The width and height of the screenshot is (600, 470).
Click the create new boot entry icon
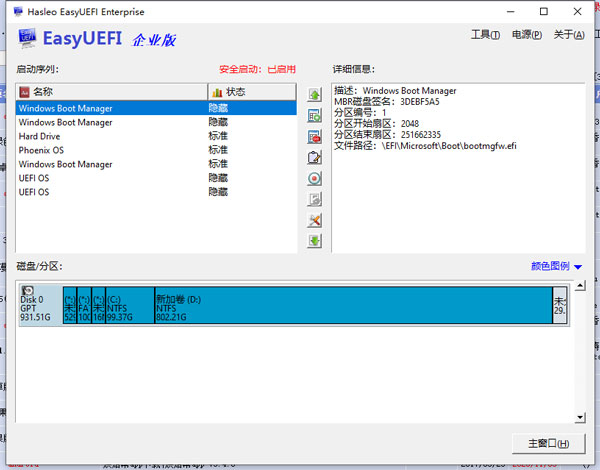314,116
